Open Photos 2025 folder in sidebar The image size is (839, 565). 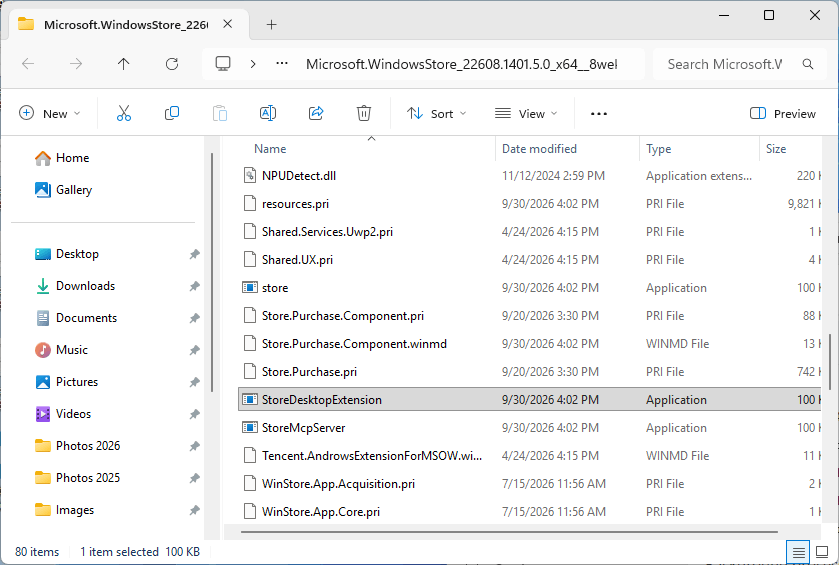(78, 478)
